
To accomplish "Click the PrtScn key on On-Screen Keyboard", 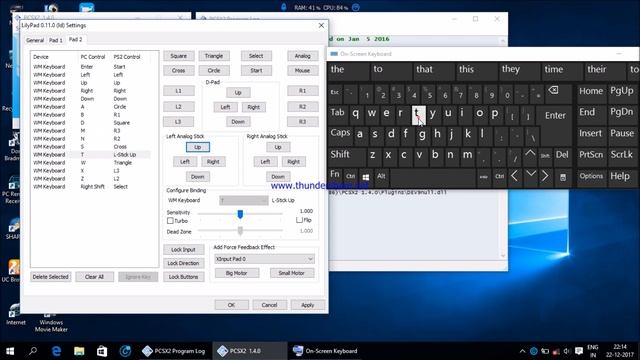I will [591, 154].
